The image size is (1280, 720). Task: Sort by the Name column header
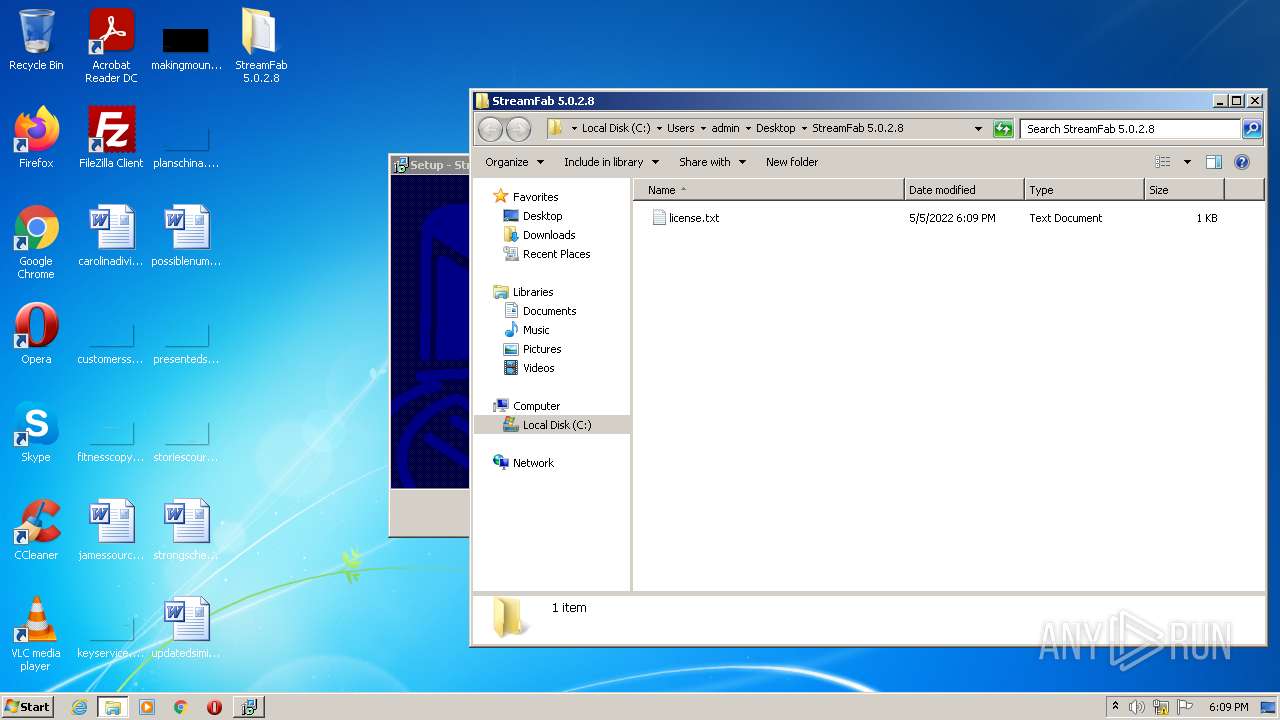coord(769,190)
